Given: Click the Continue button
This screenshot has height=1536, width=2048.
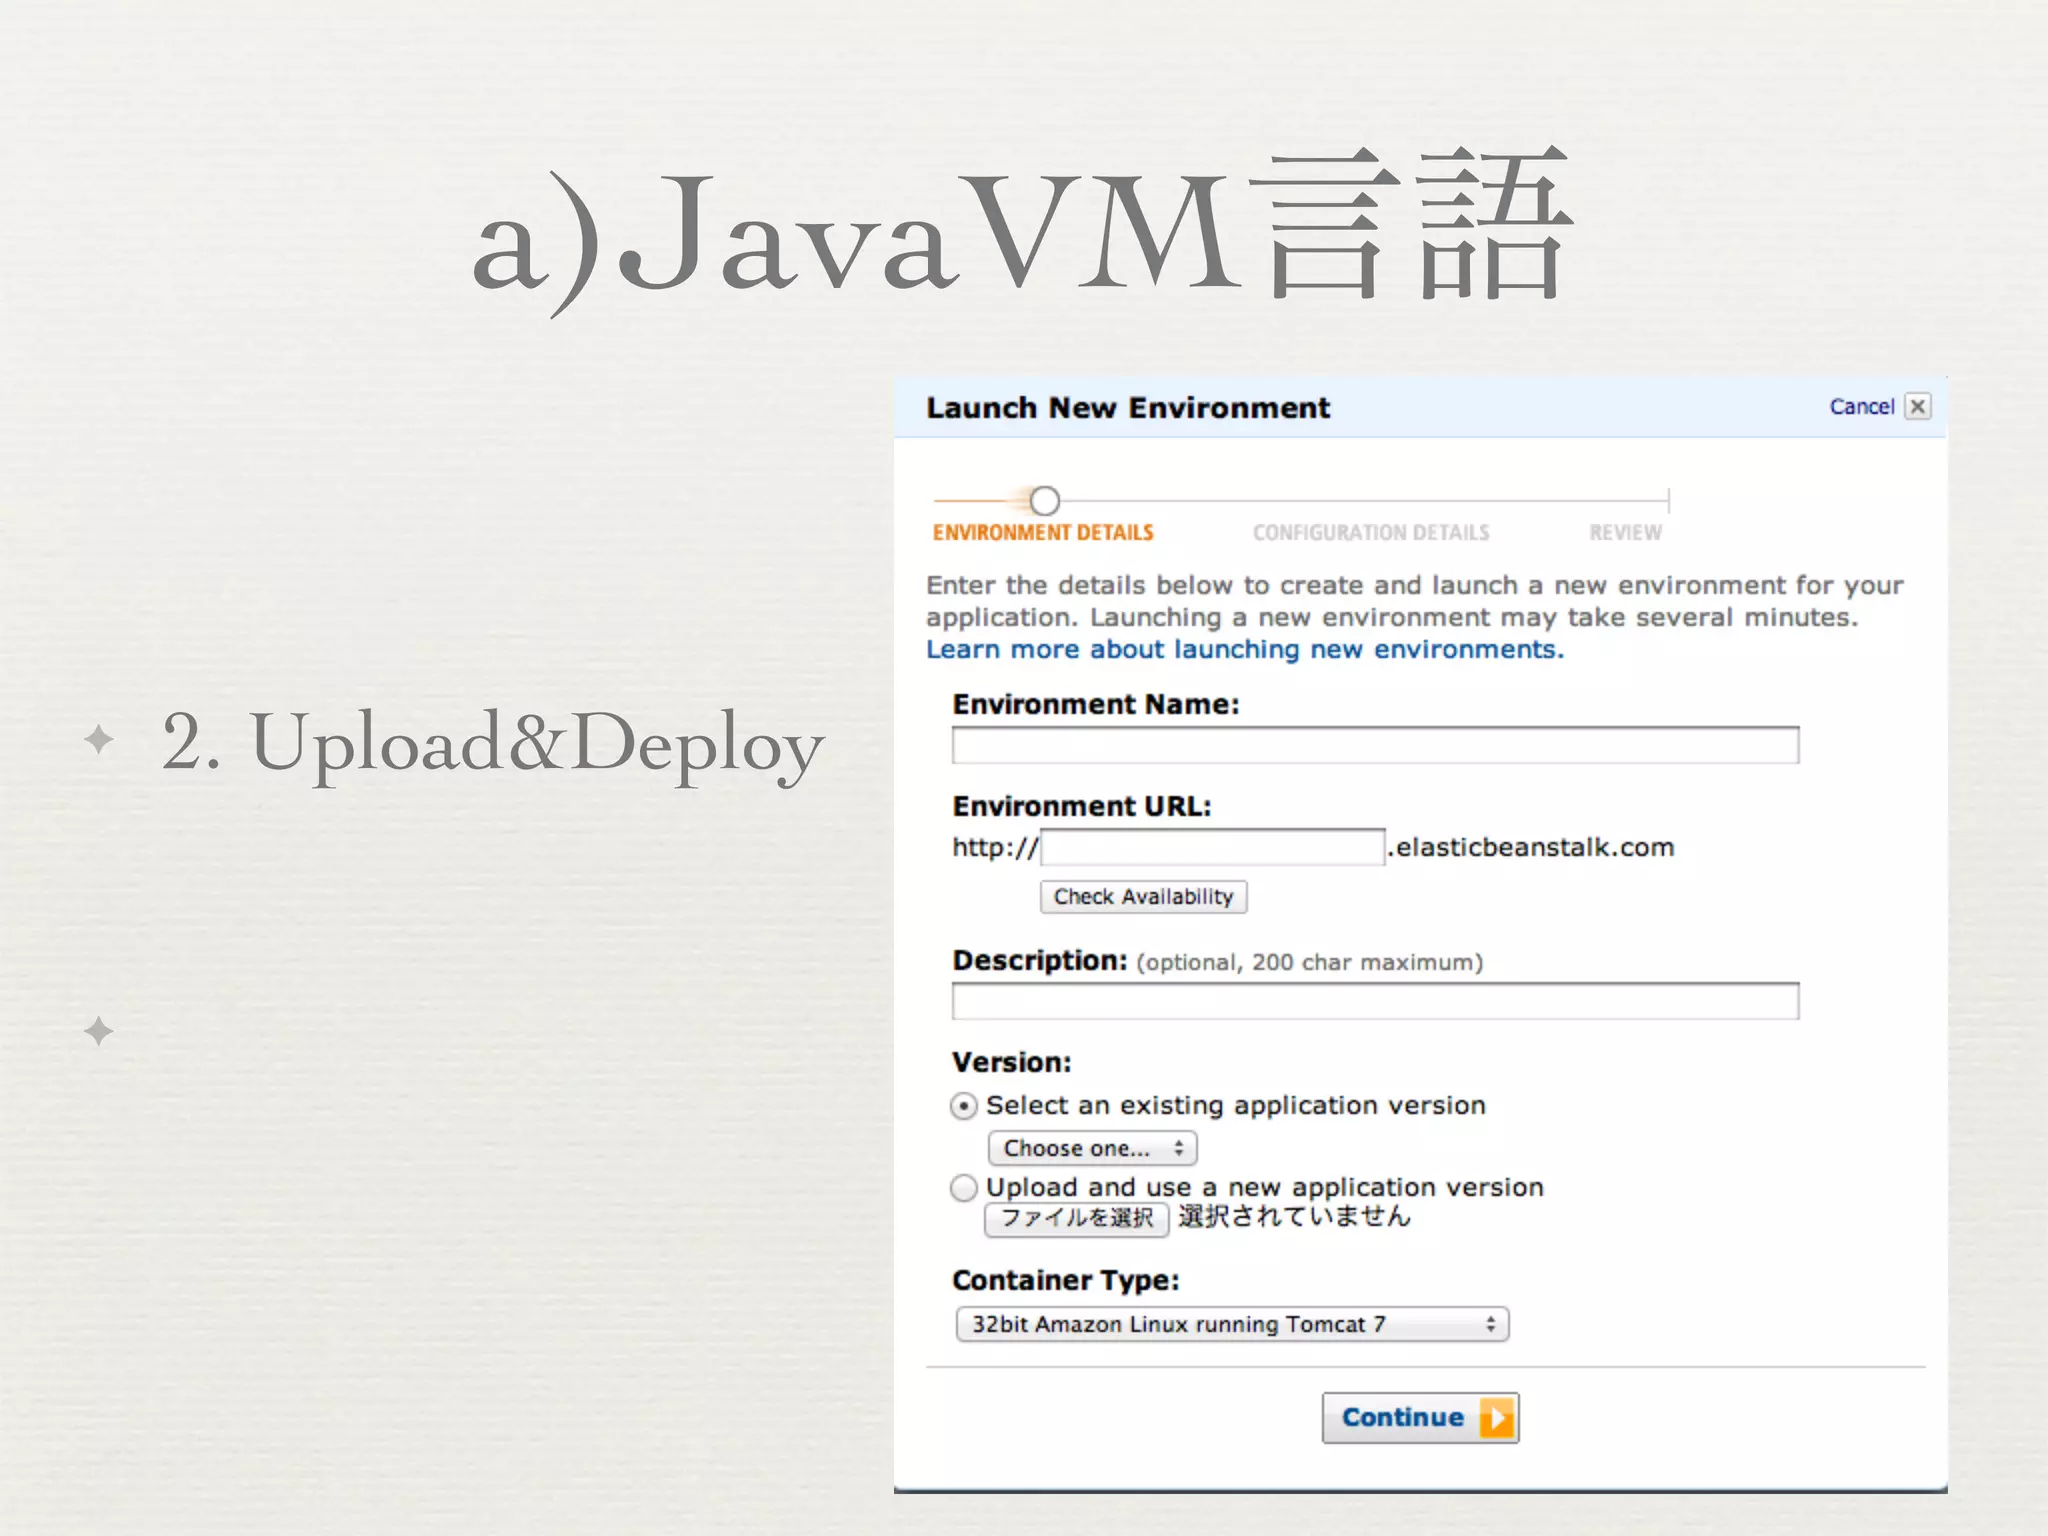Looking at the screenshot, I should (1420, 1417).
